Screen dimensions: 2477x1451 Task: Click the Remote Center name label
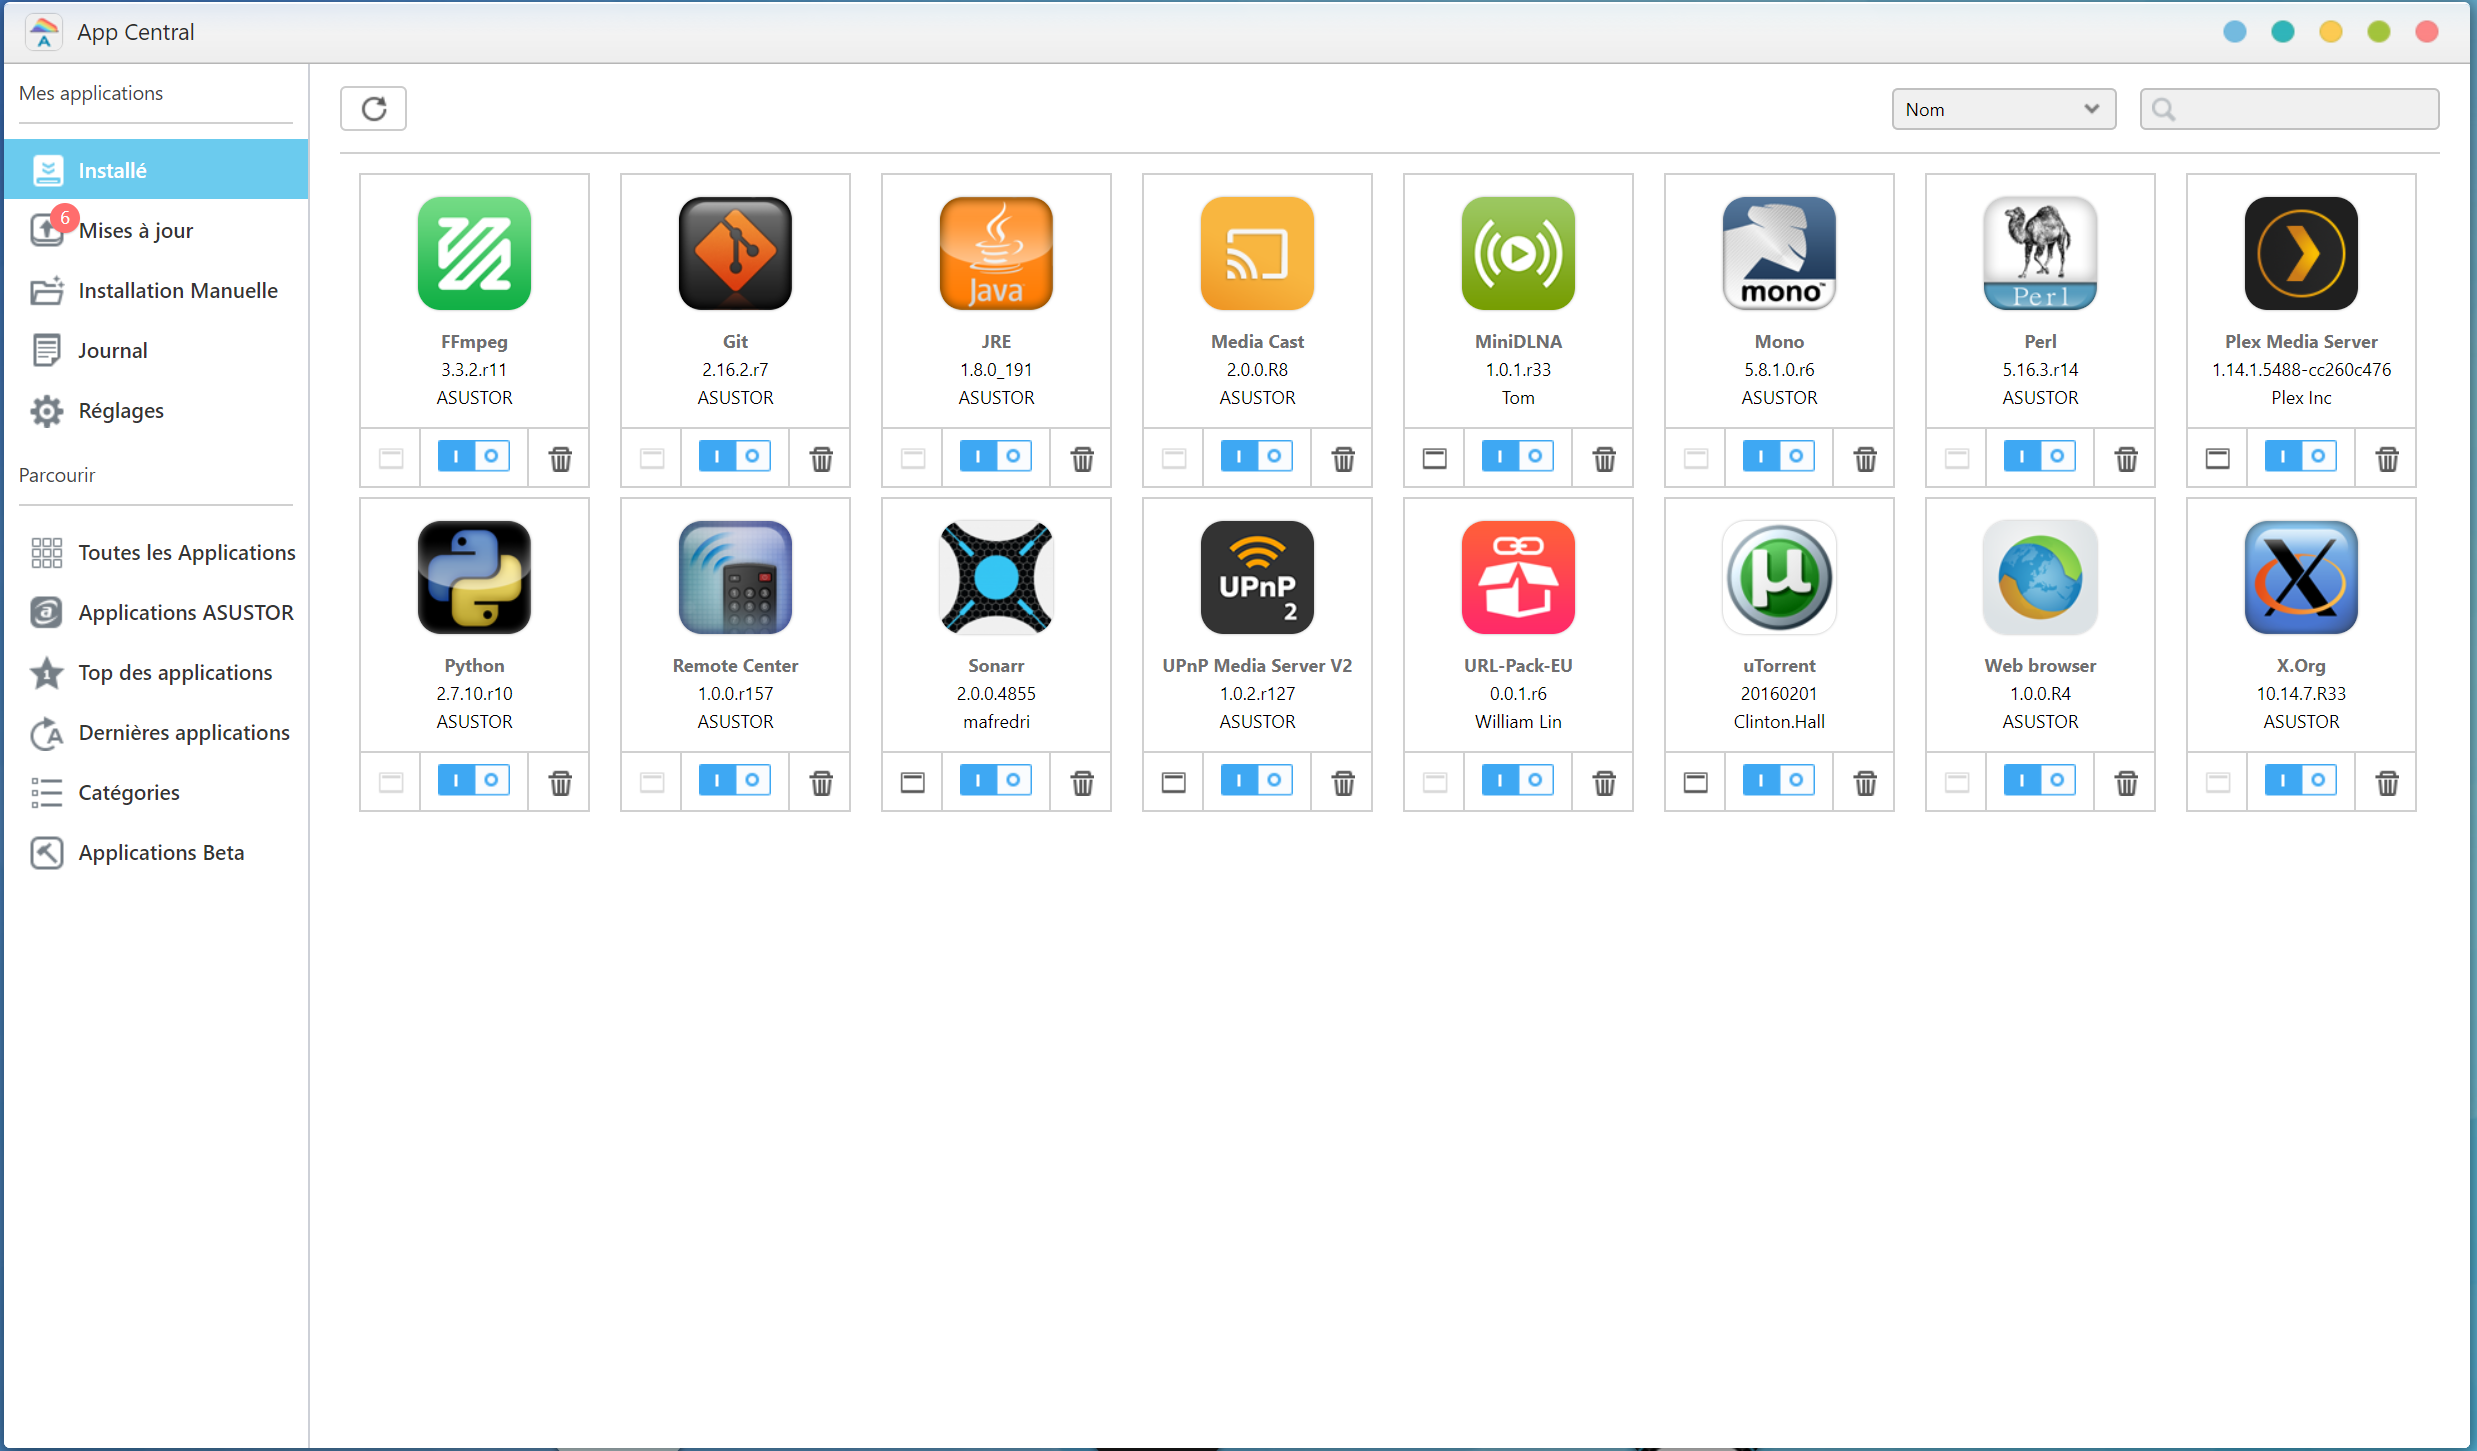(735, 665)
